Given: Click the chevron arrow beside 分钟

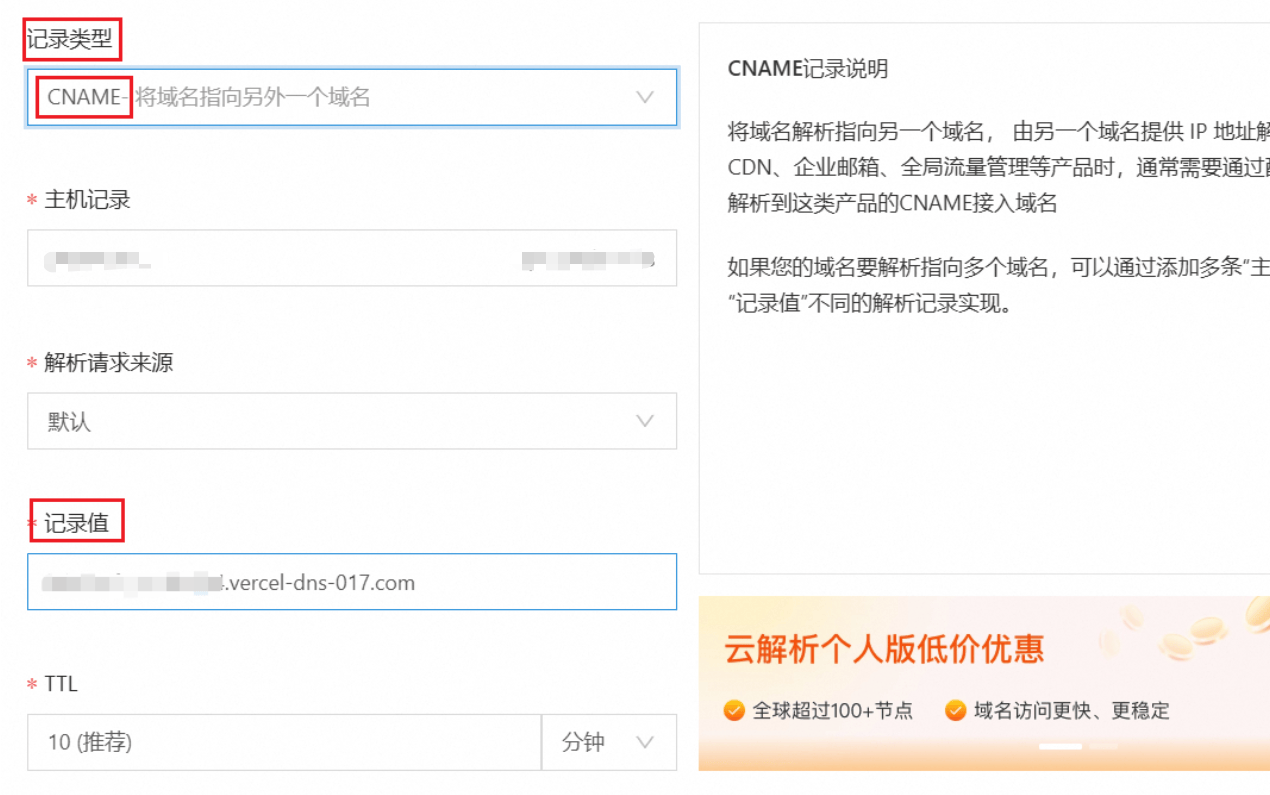Looking at the screenshot, I should (645, 742).
